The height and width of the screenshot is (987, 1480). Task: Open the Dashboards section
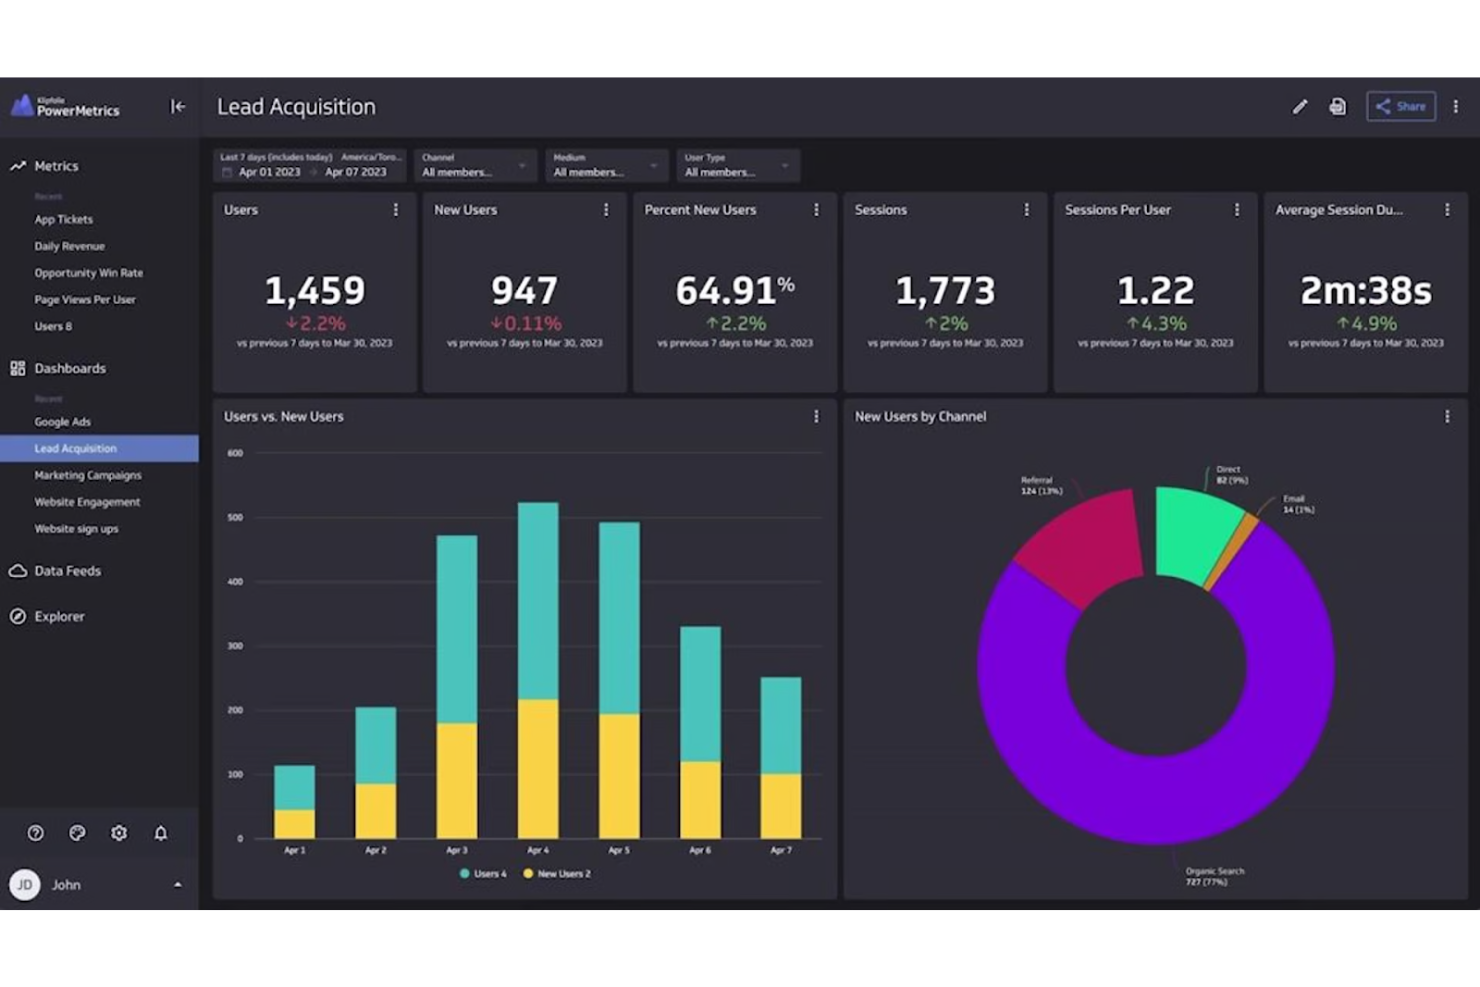pyautogui.click(x=70, y=368)
